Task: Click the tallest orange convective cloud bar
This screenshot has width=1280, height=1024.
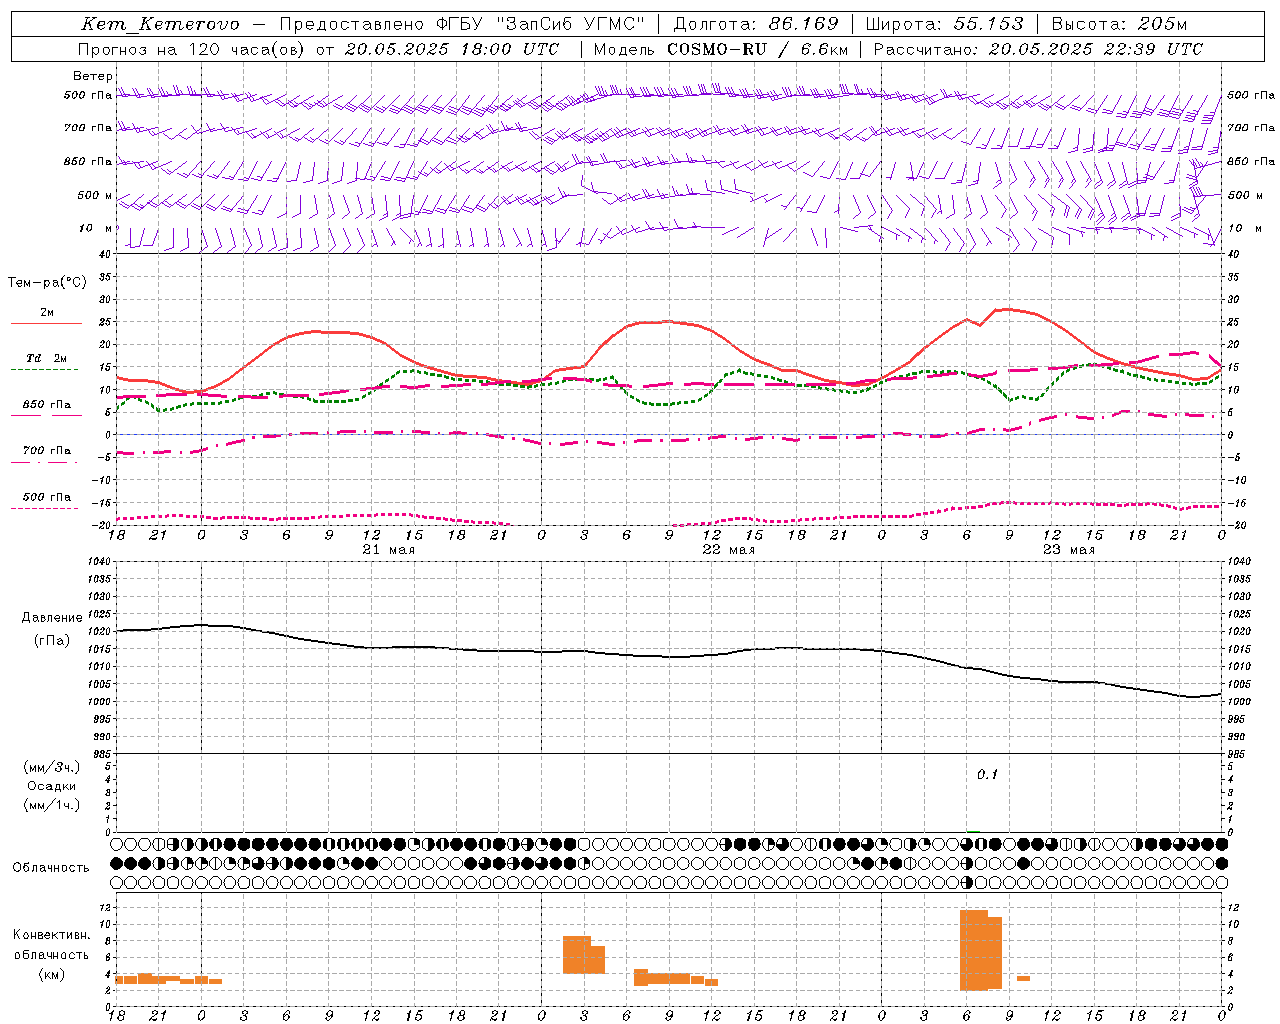Action: [x=973, y=950]
